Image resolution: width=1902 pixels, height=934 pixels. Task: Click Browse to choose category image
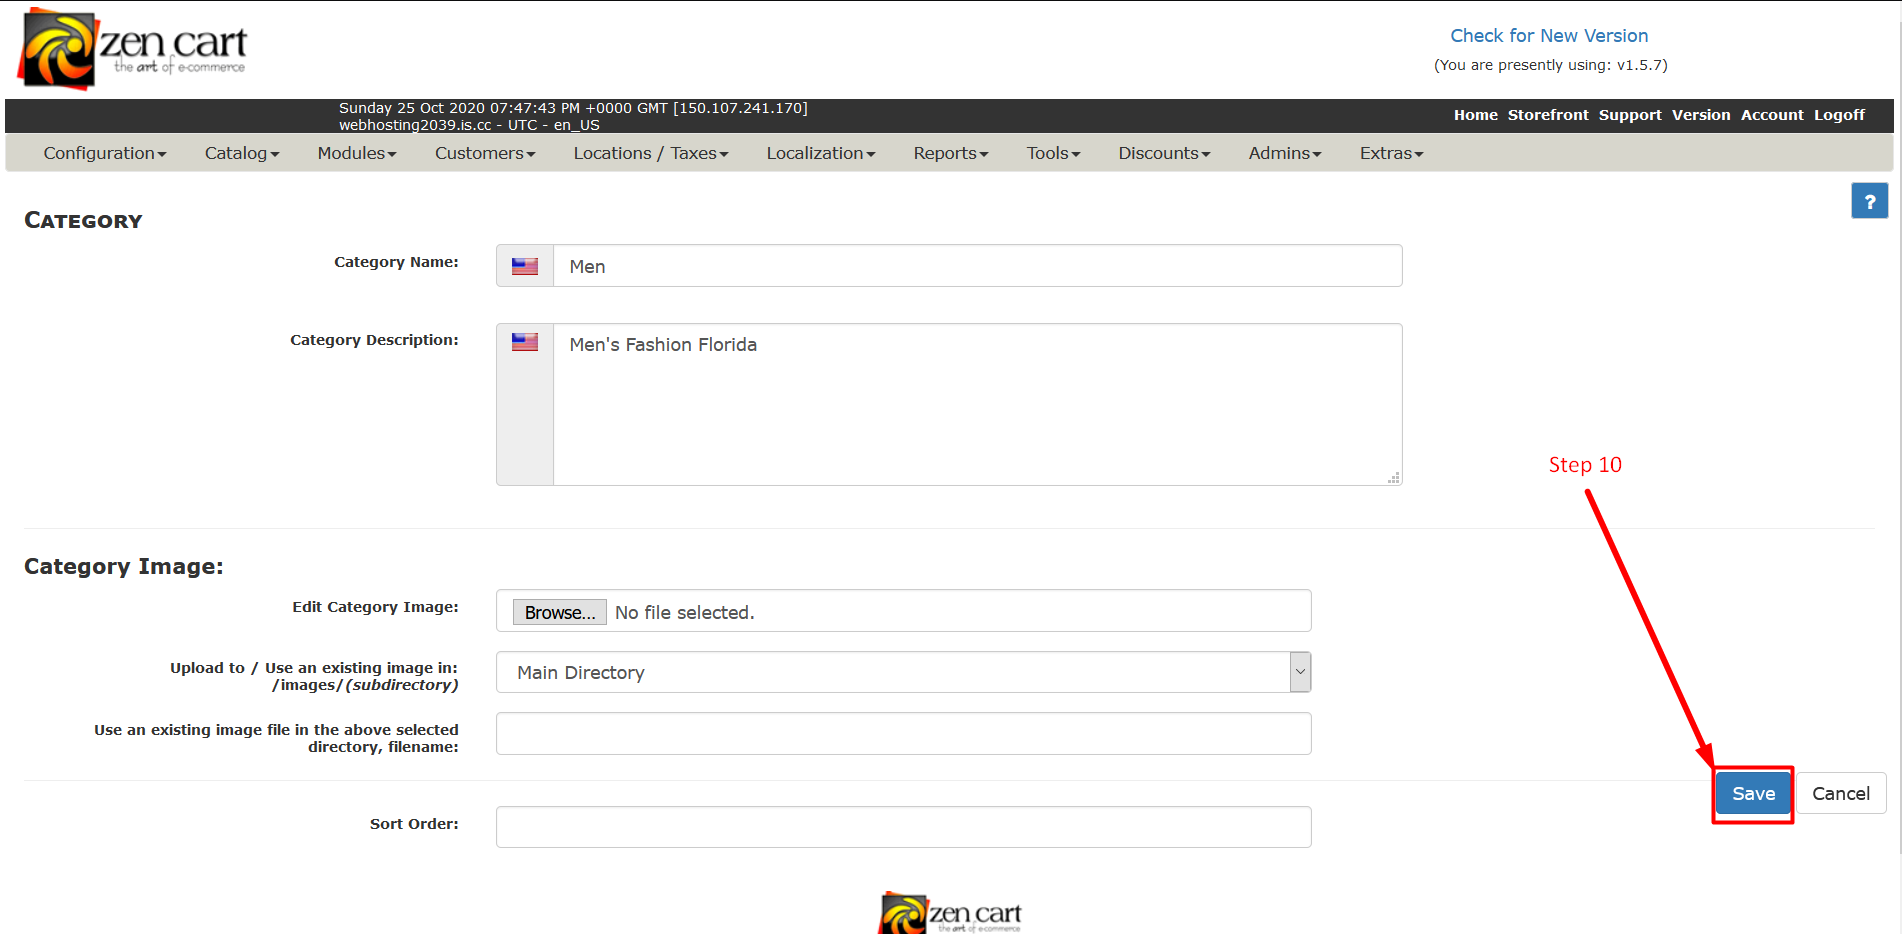(560, 612)
